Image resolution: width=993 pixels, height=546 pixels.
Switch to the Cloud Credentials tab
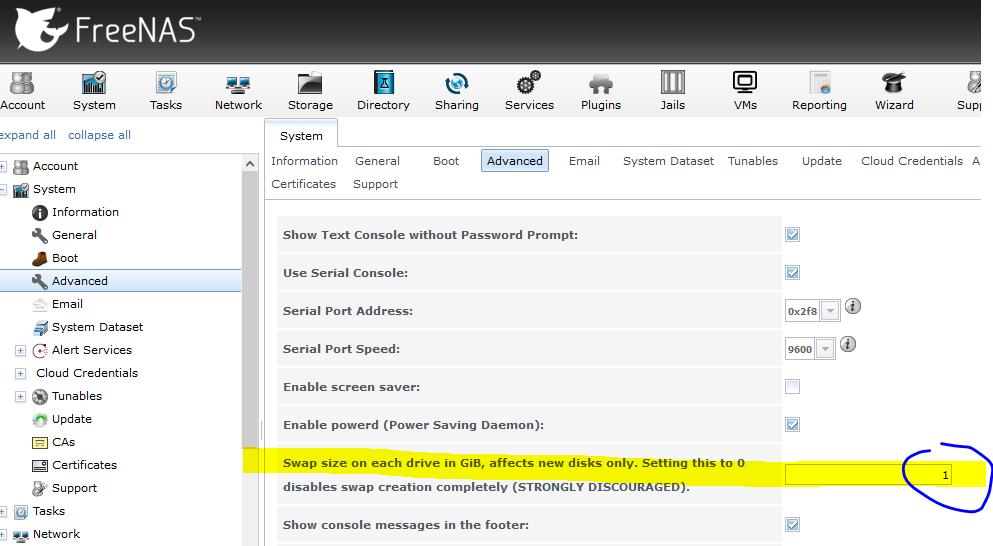tap(912, 161)
